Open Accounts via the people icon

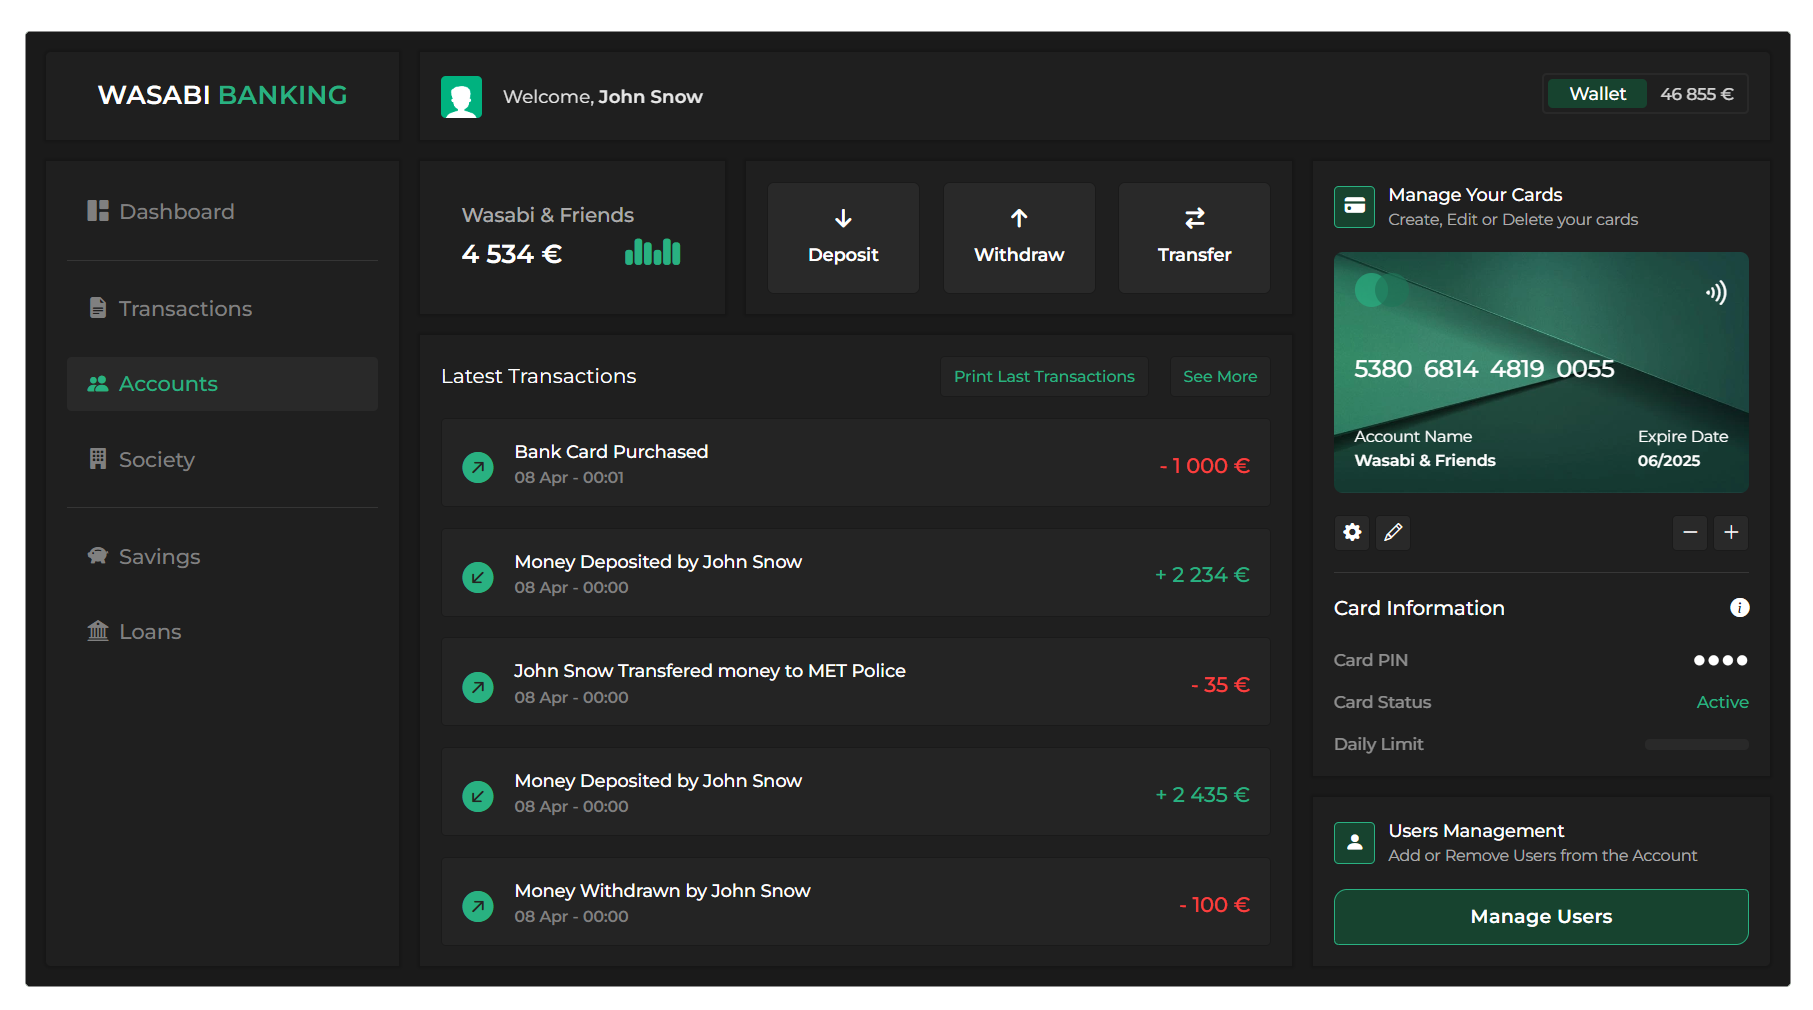pyautogui.click(x=98, y=383)
